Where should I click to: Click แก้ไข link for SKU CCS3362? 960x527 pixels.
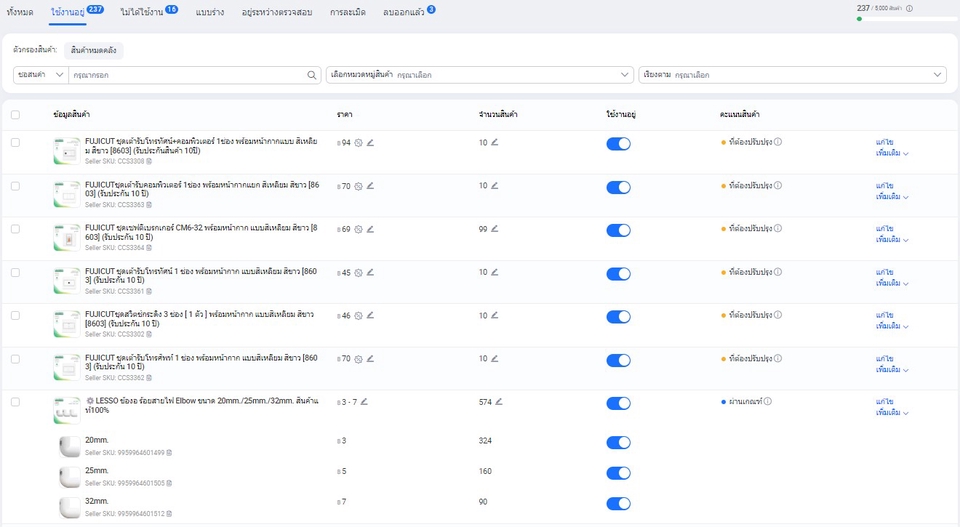pos(884,359)
